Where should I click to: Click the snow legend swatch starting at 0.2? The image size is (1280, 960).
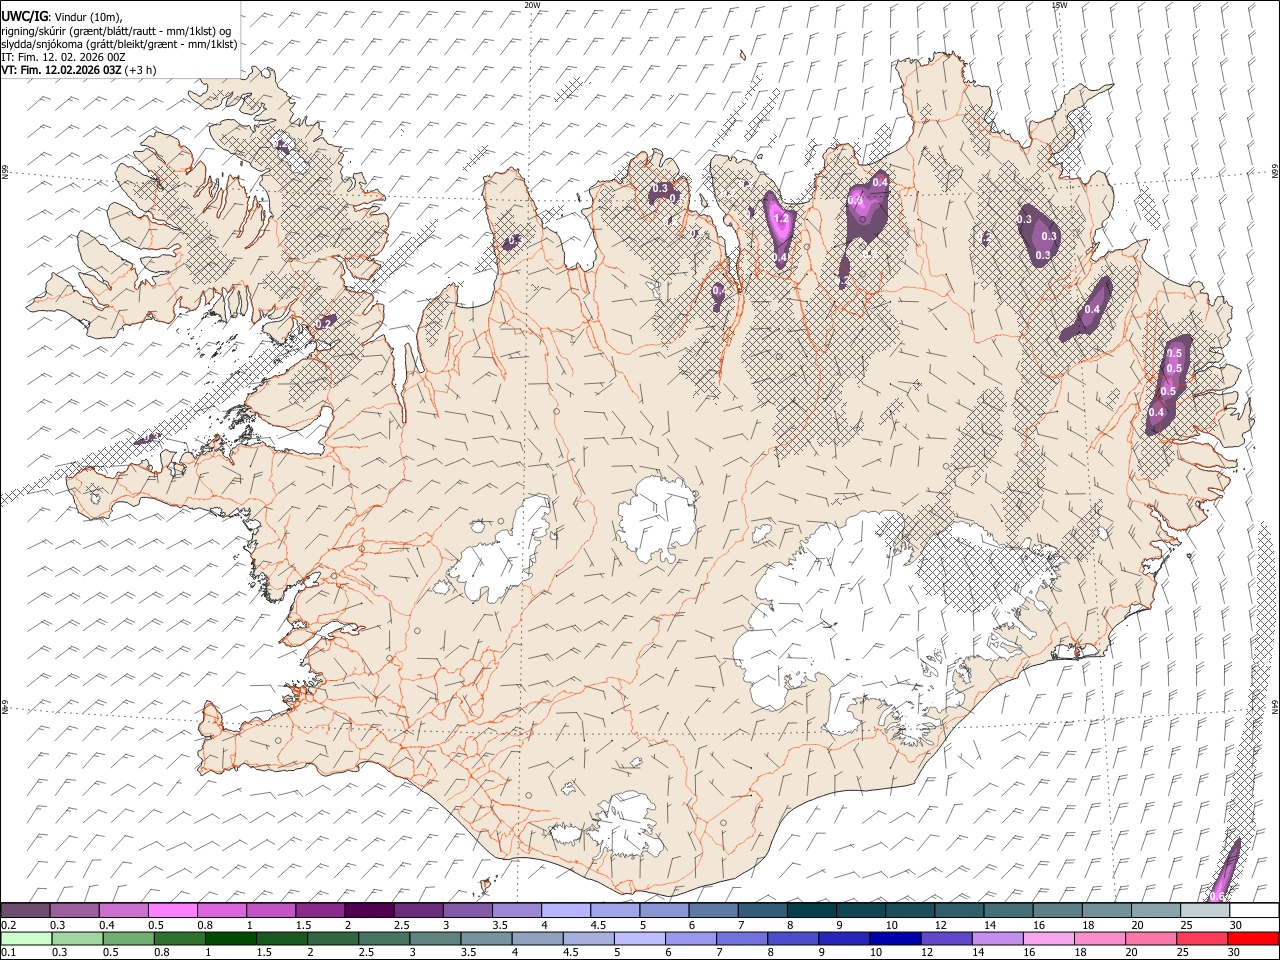coord(25,910)
